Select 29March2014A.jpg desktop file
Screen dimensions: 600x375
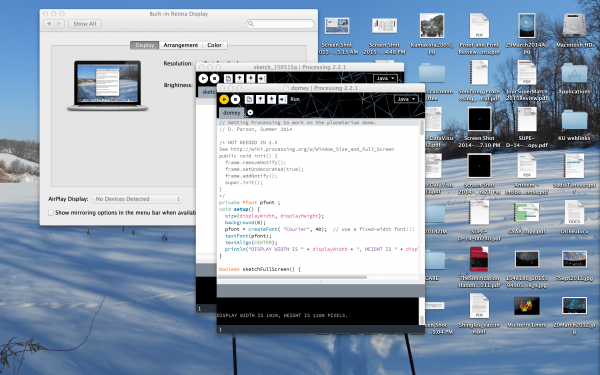point(527,26)
